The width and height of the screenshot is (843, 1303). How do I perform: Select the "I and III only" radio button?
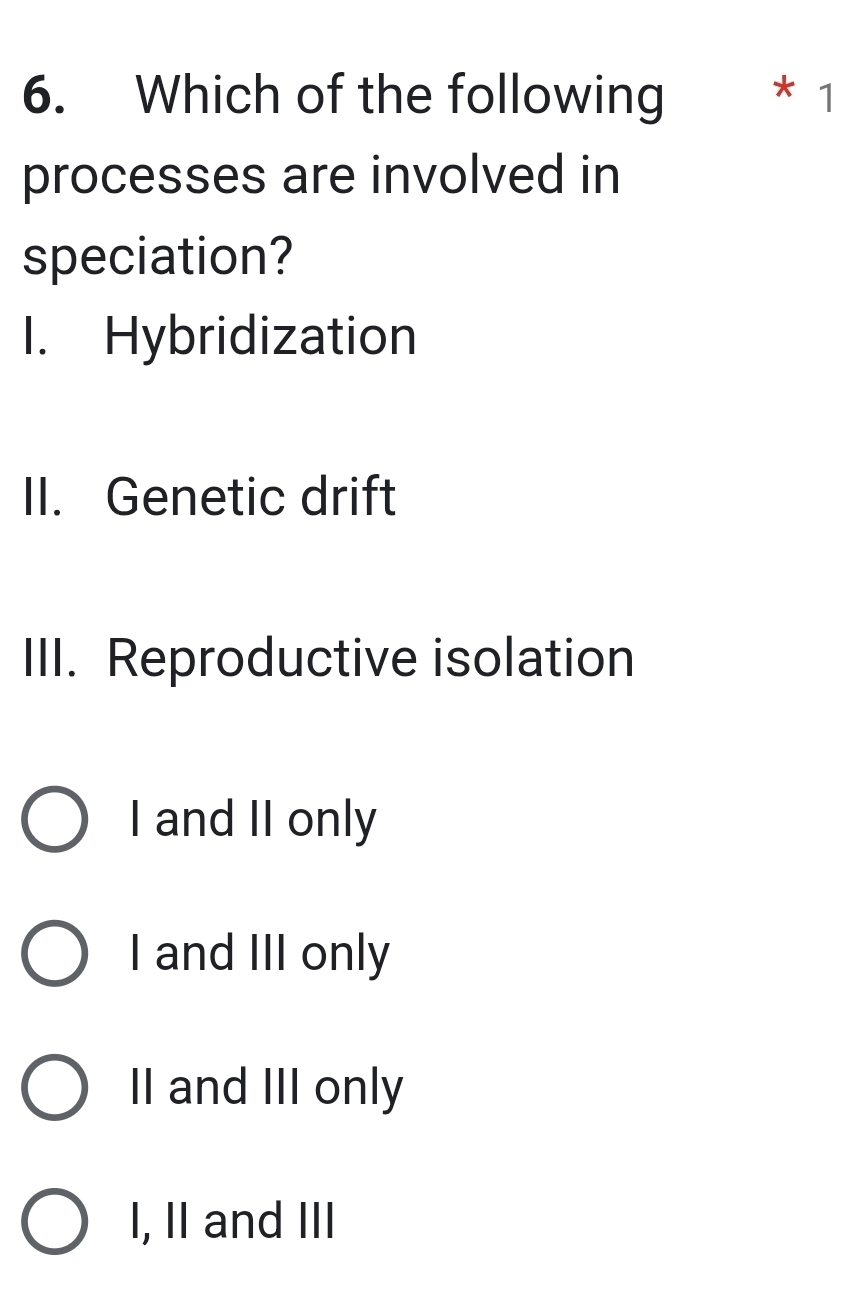(55, 954)
